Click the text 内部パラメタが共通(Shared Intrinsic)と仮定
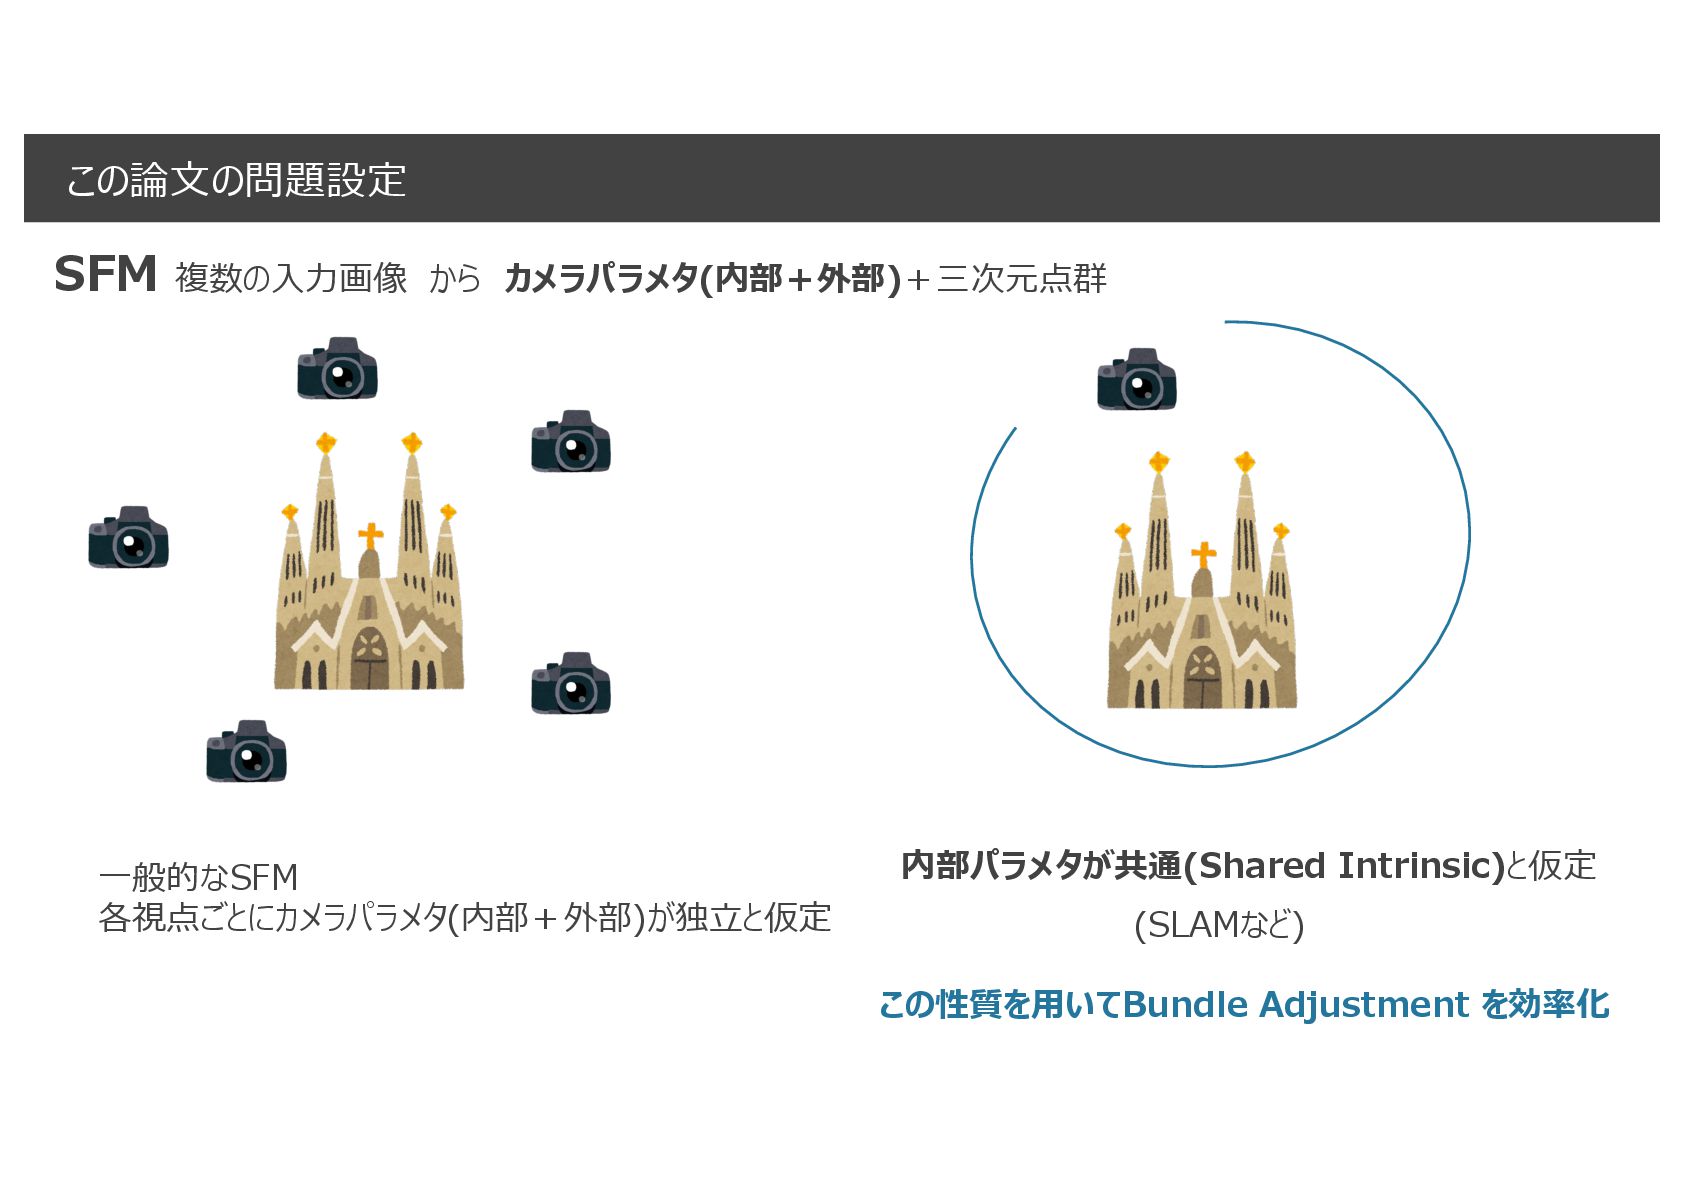Viewport: 1684px width, 1190px height. pos(1248,865)
